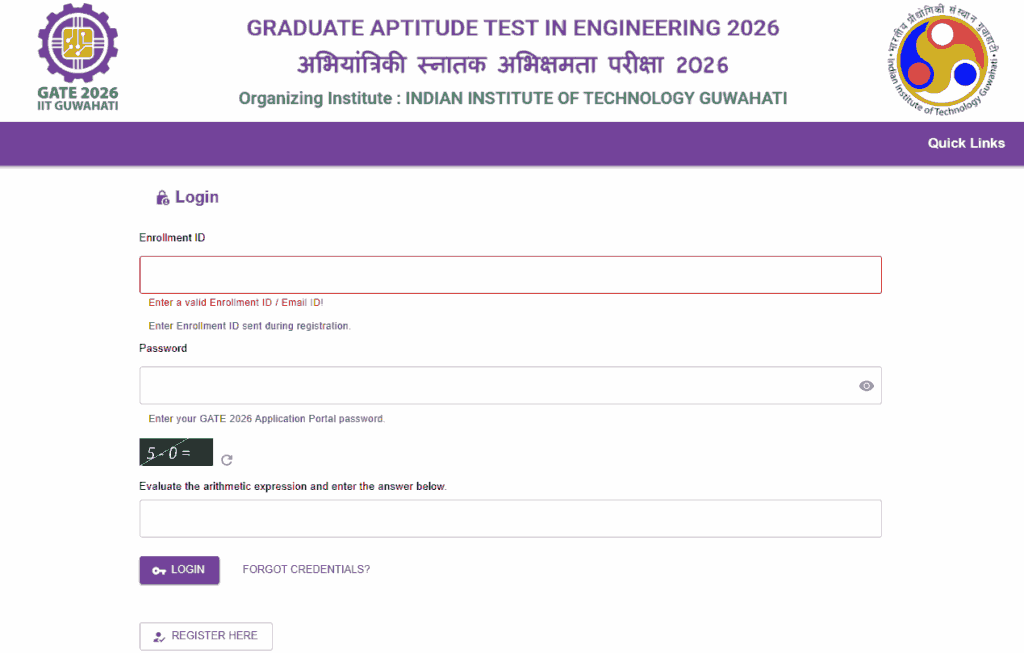Image resolution: width=1024 pixels, height=653 pixels.
Task: Focus the Password input field
Action: click(510, 385)
